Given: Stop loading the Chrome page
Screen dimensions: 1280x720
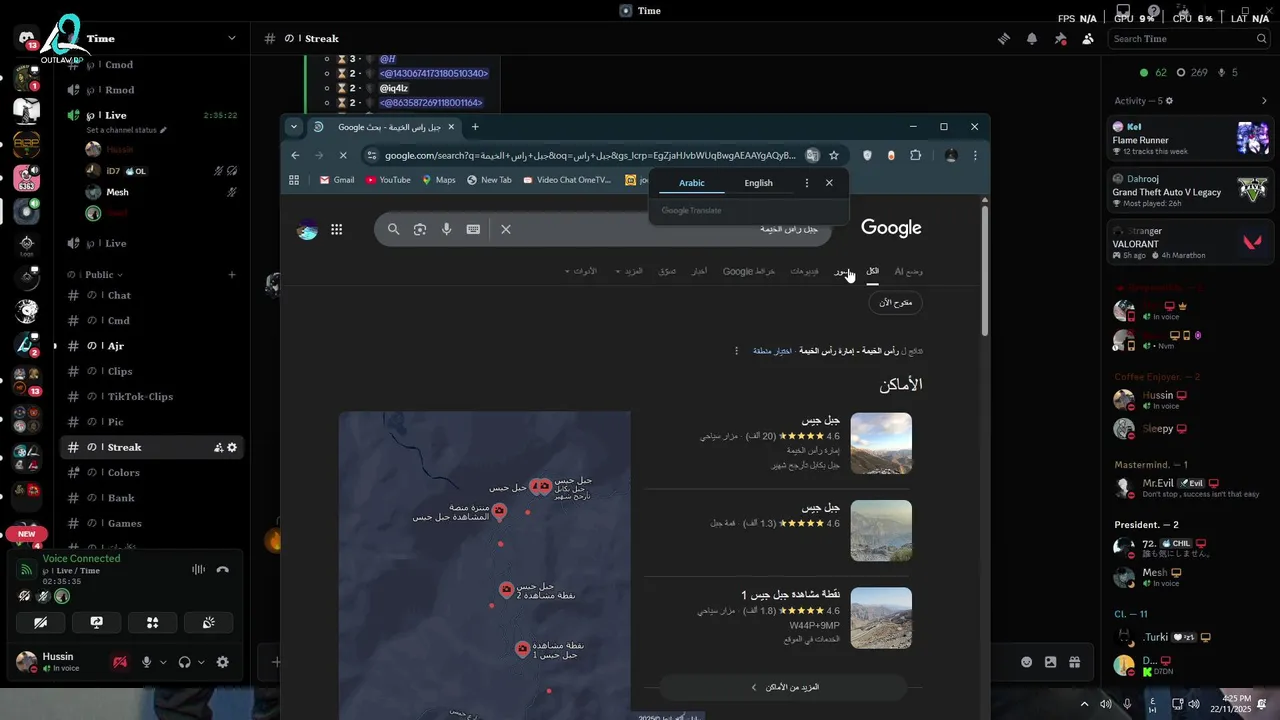Looking at the screenshot, I should click(342, 155).
